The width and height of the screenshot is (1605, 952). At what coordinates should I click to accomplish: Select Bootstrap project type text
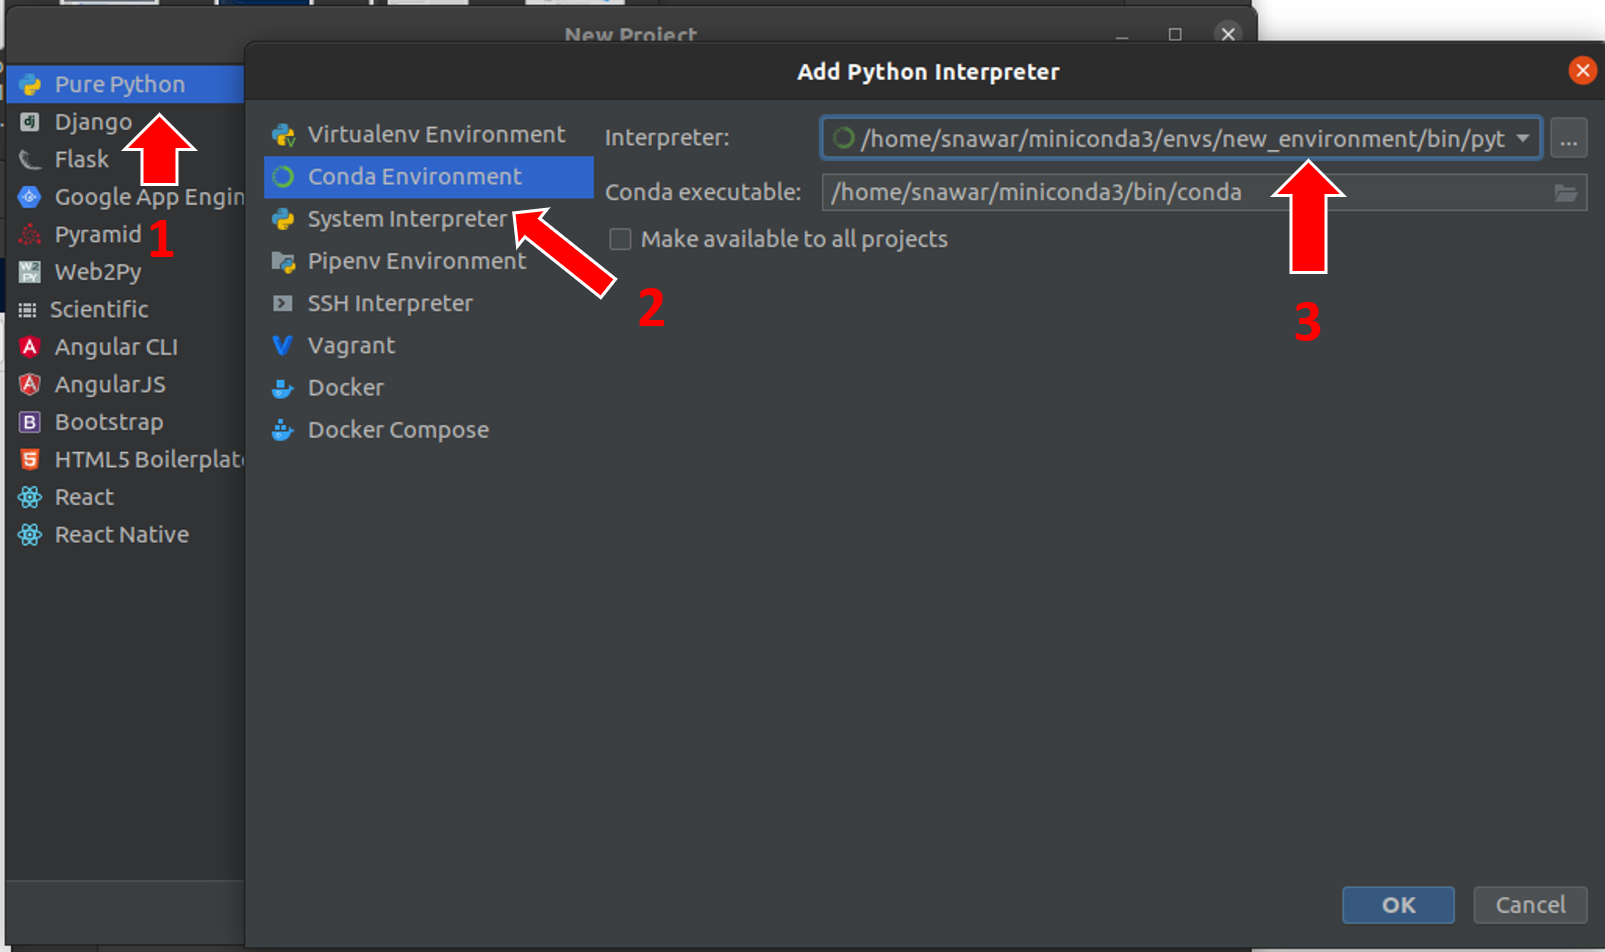click(x=109, y=422)
